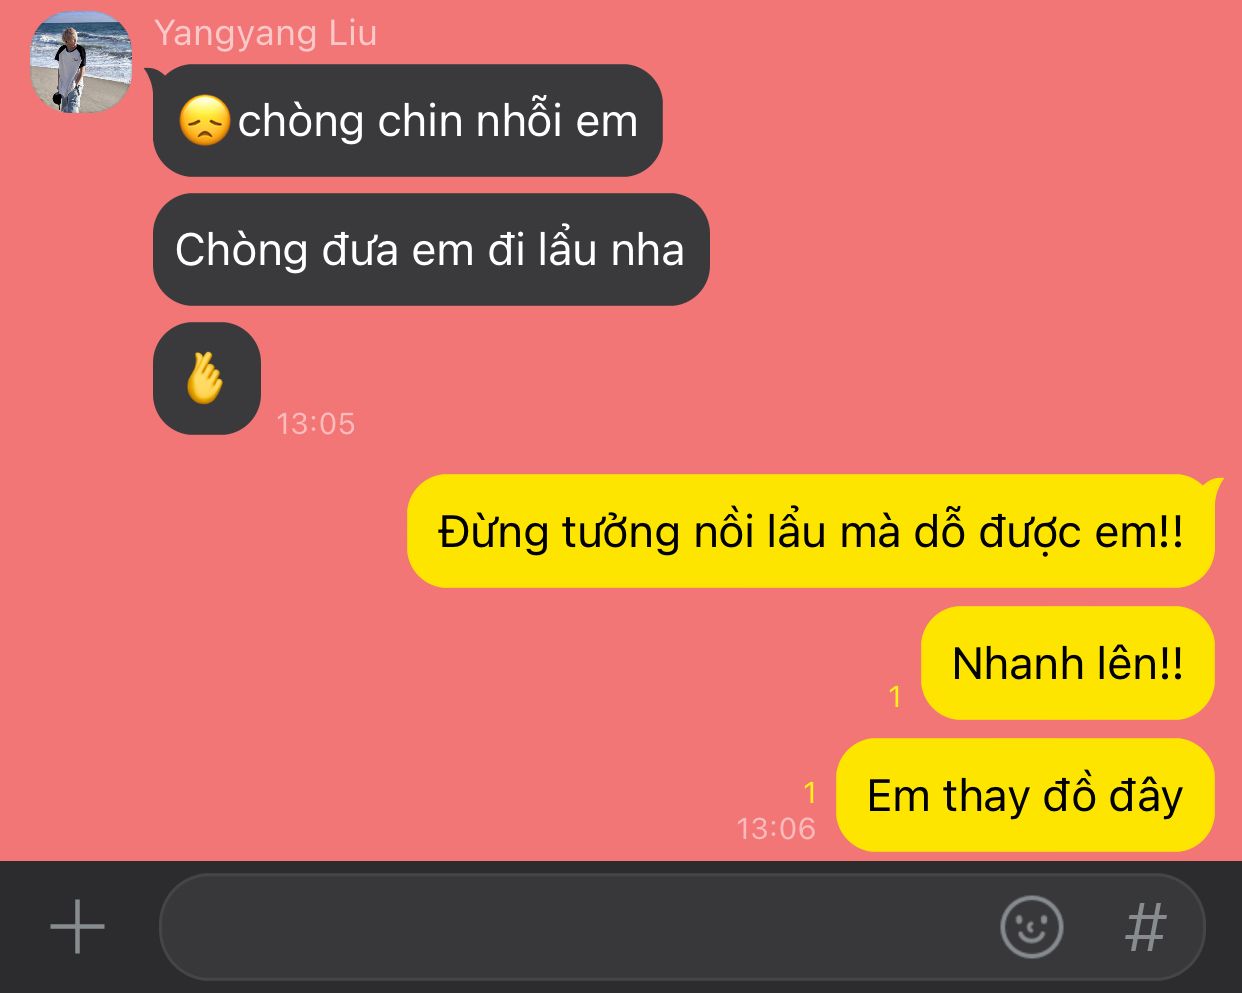1242x993 pixels.
Task: Tap the hashtag search icon
Action: coord(1146,927)
